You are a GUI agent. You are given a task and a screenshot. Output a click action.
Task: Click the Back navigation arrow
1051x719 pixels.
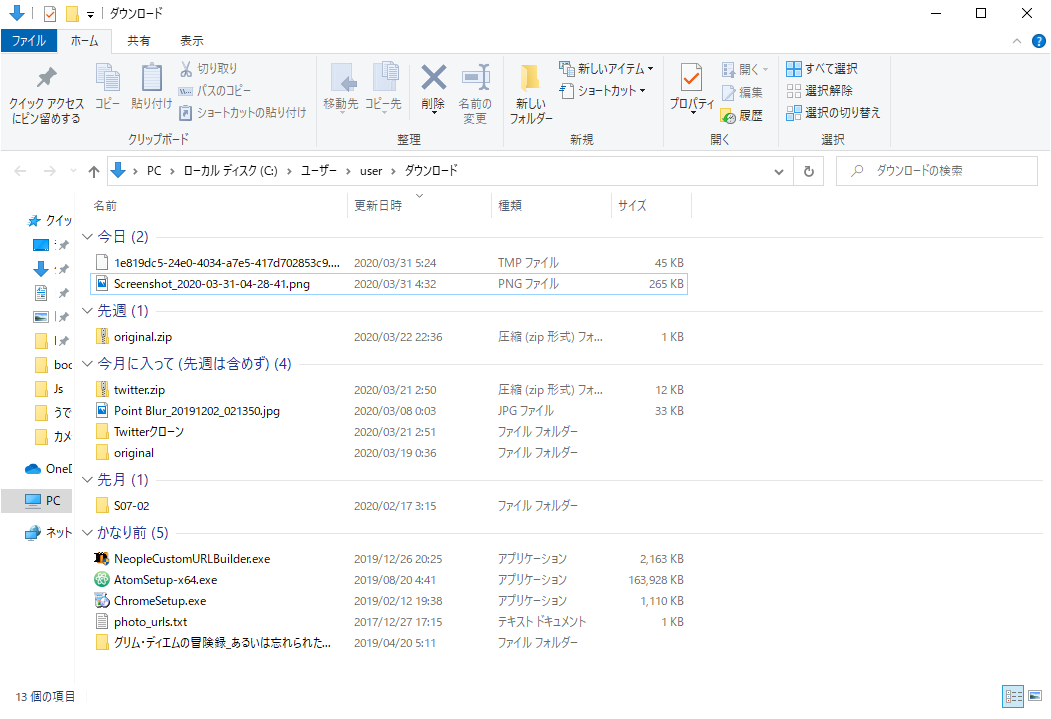click(x=21, y=172)
